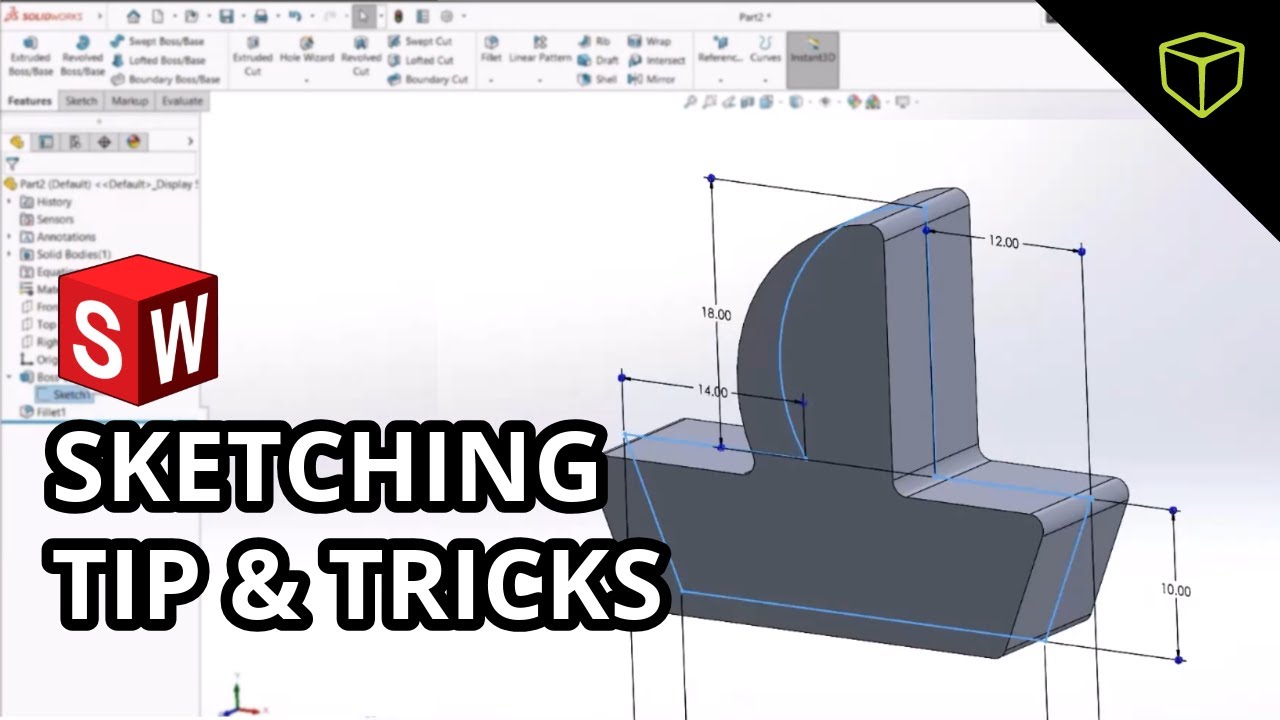Apply the Fillet tool
This screenshot has height=720, width=1280.
tap(490, 50)
